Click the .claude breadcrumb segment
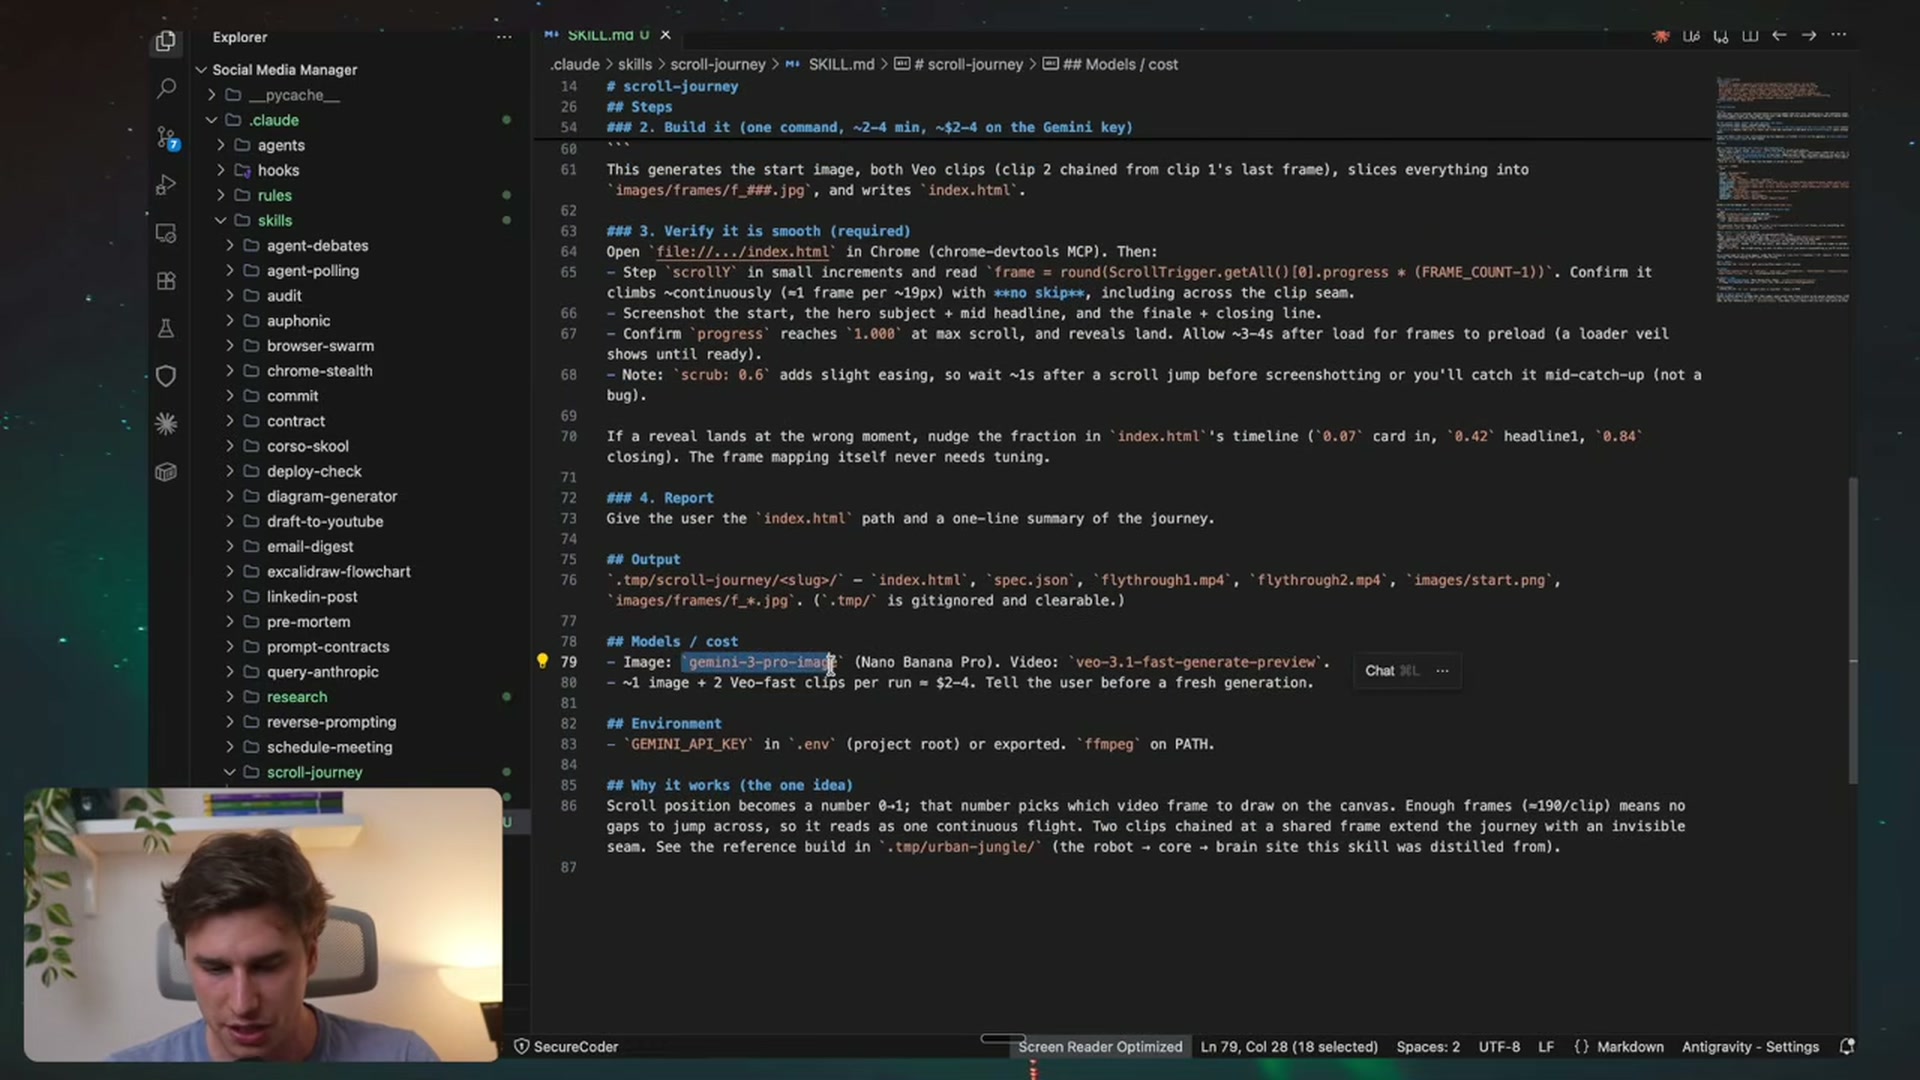 point(575,64)
